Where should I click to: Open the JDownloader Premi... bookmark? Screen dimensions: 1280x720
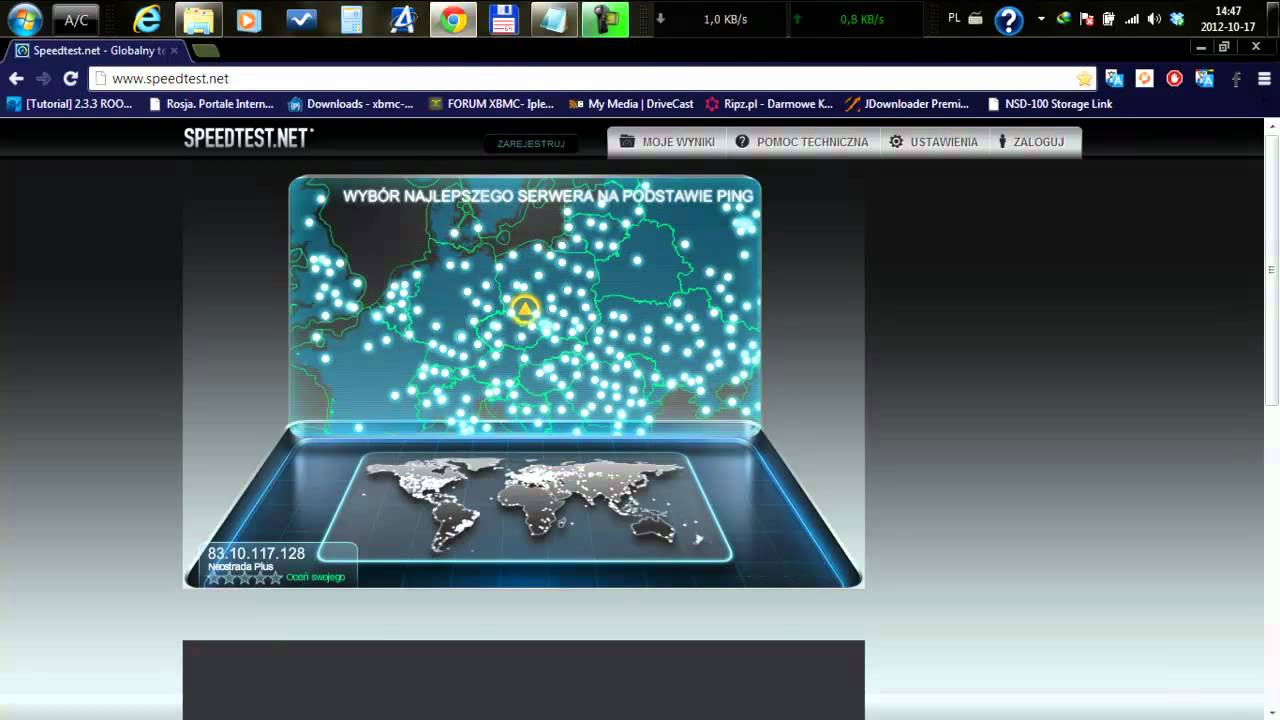(908, 104)
